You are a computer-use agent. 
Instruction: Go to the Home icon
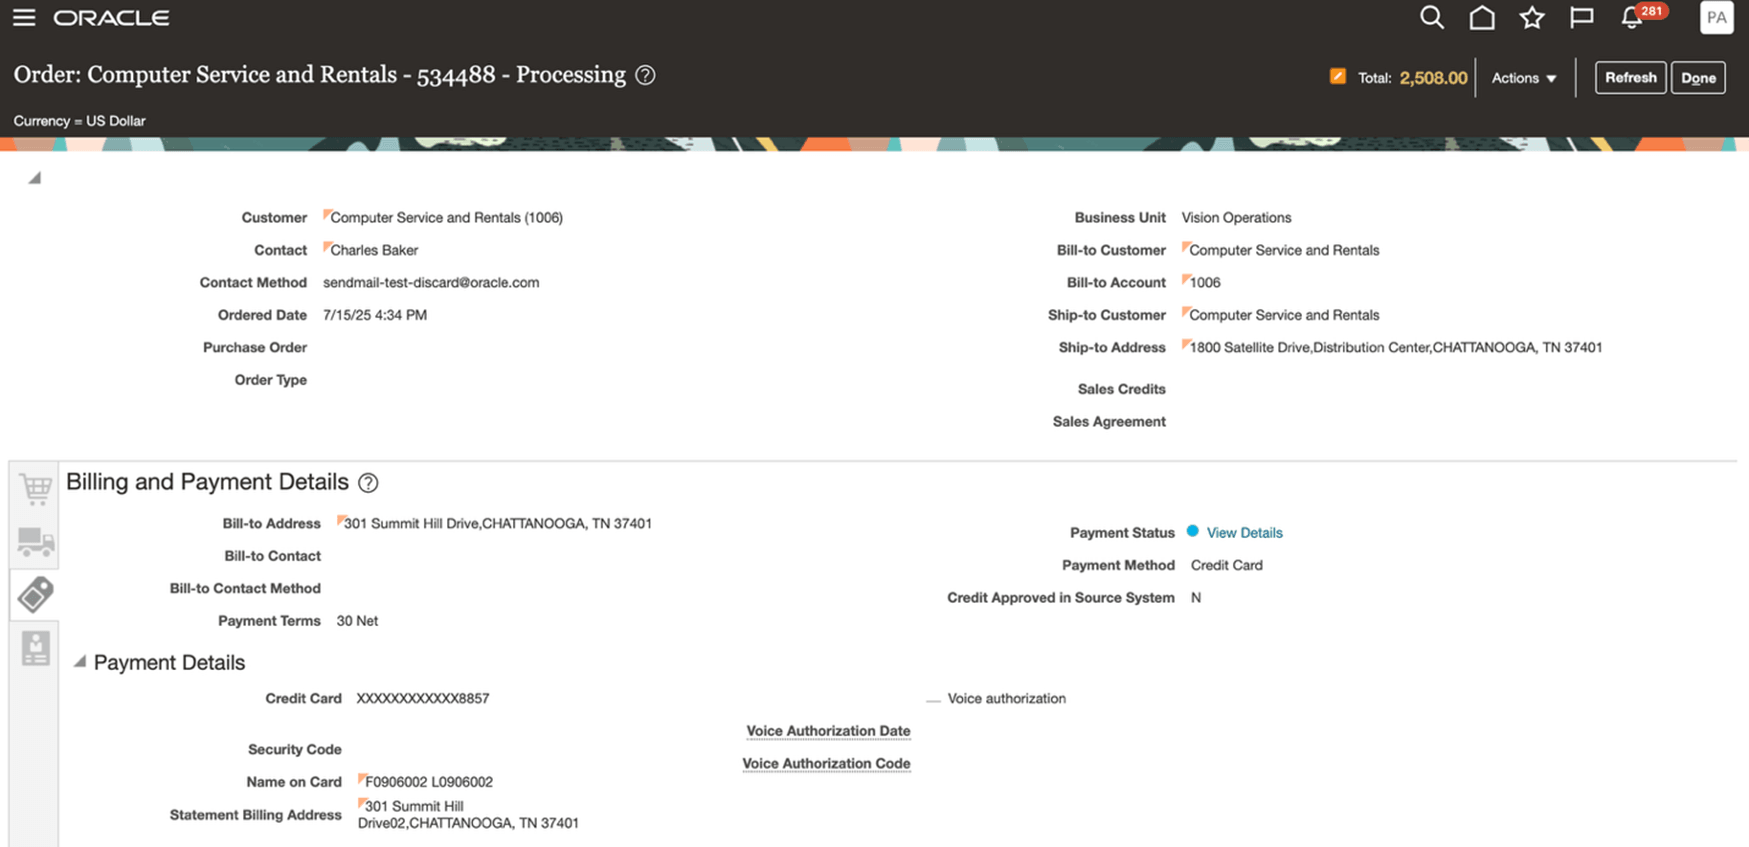coord(1482,18)
